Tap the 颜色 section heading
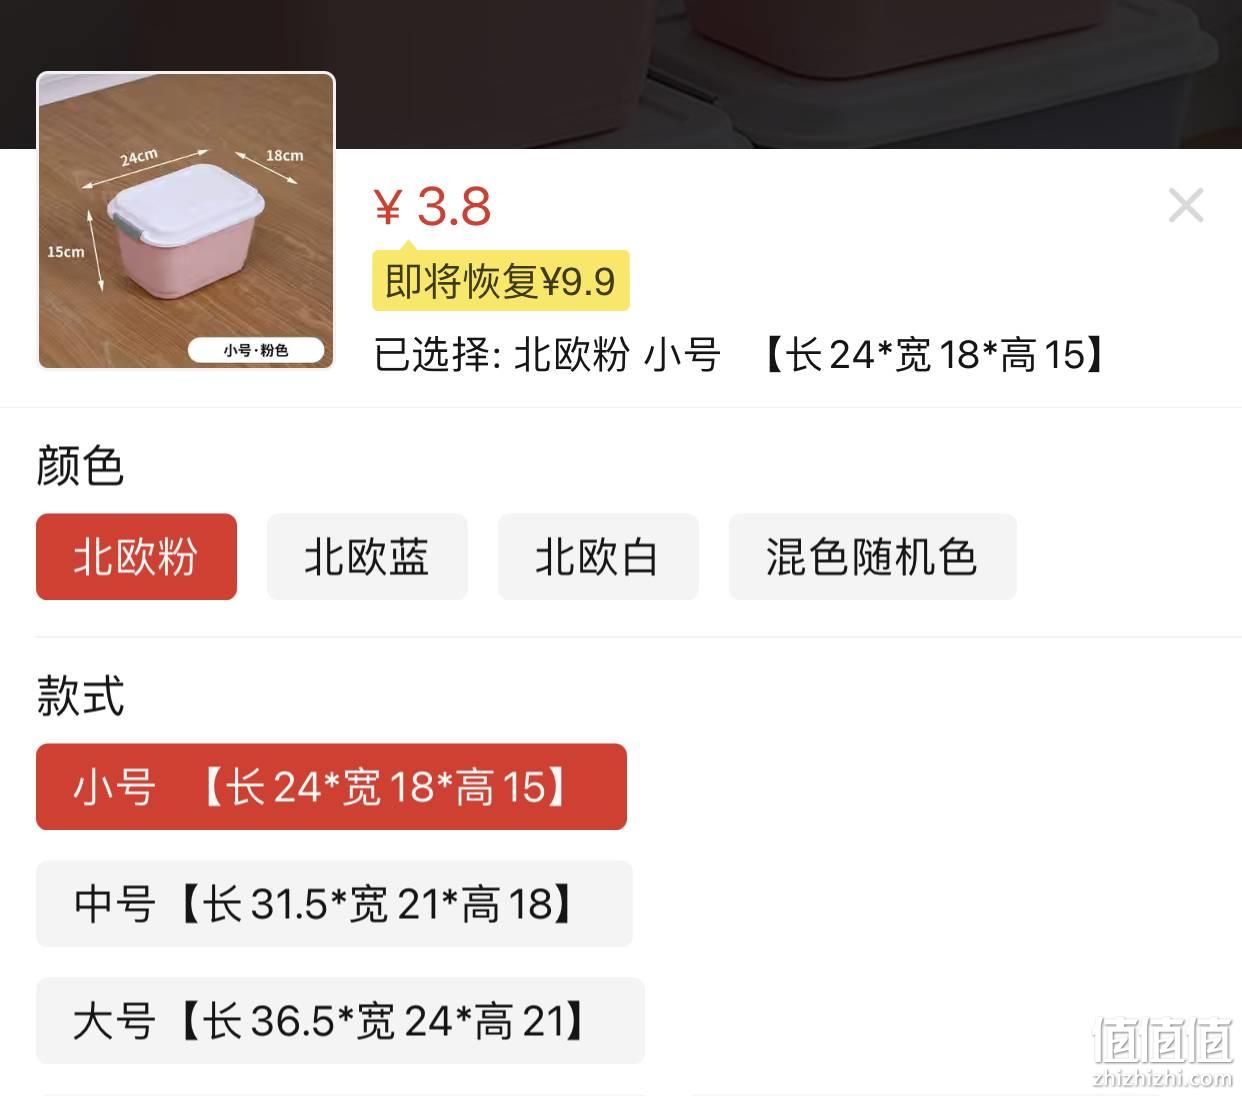Viewport: 1242px width, 1096px height. (x=80, y=466)
